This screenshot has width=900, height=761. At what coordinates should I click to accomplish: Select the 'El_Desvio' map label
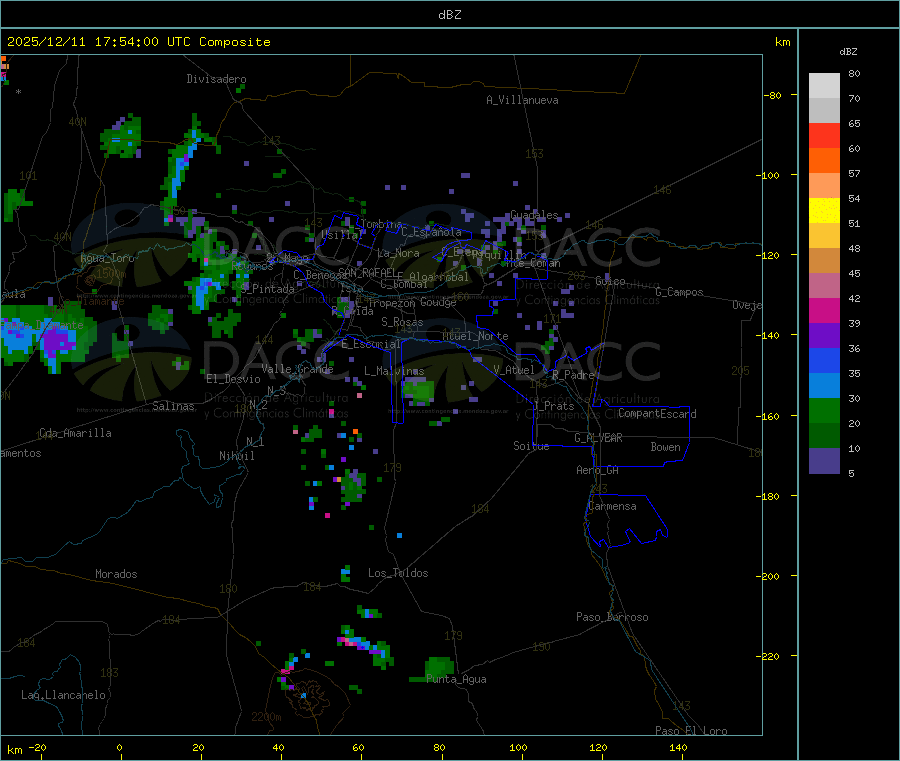click(233, 379)
